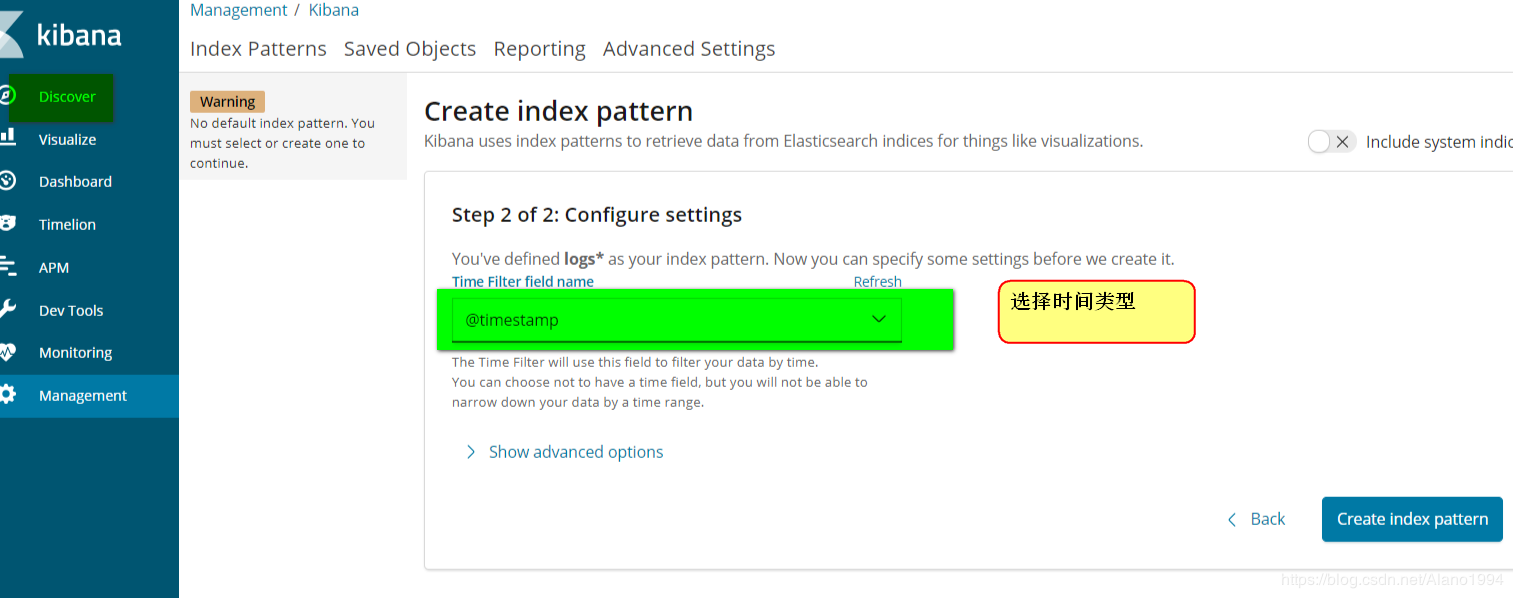Click the Timelion mask icon
1513x598 pixels.
(x=6, y=224)
